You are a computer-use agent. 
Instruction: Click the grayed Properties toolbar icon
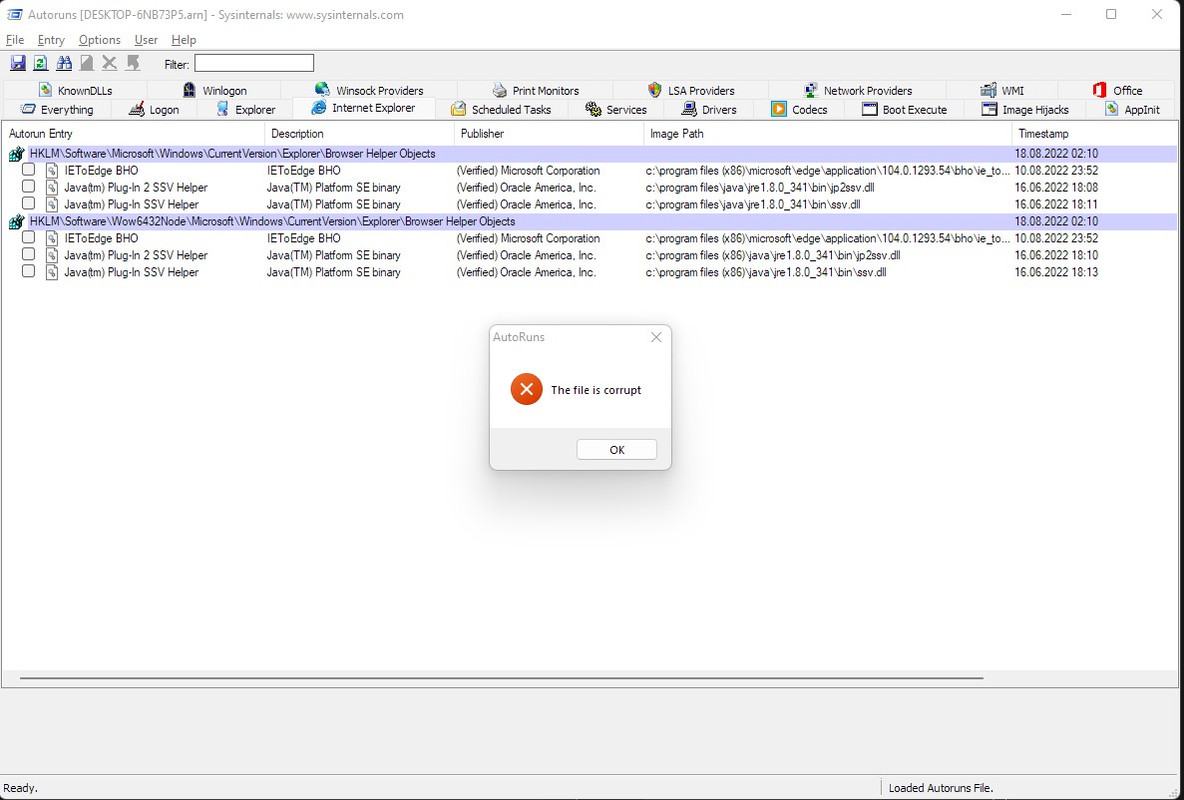(87, 63)
